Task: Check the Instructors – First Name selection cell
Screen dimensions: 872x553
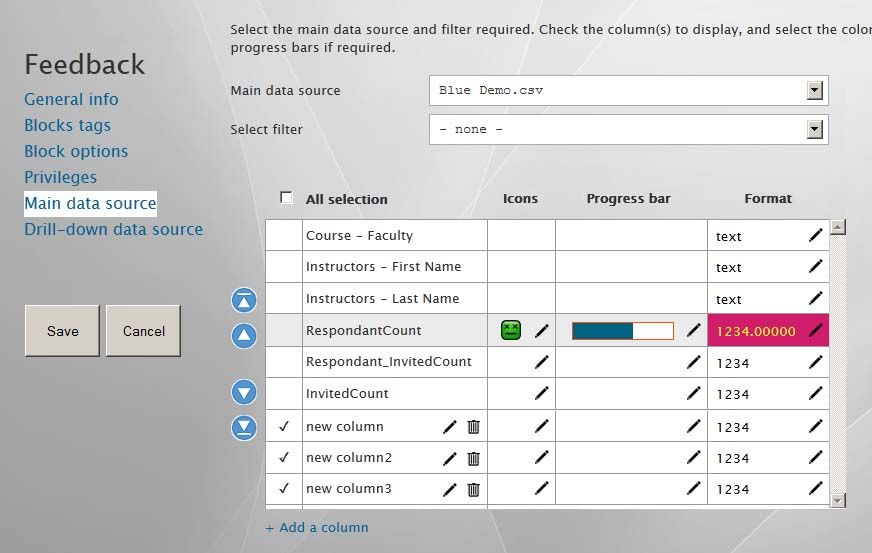Action: [x=284, y=266]
